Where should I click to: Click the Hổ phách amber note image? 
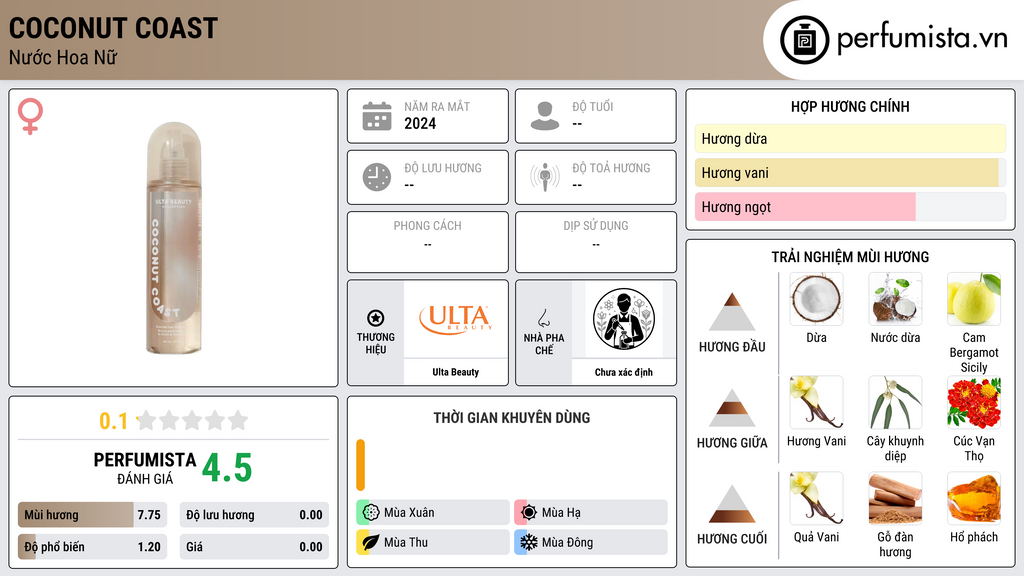(x=973, y=498)
